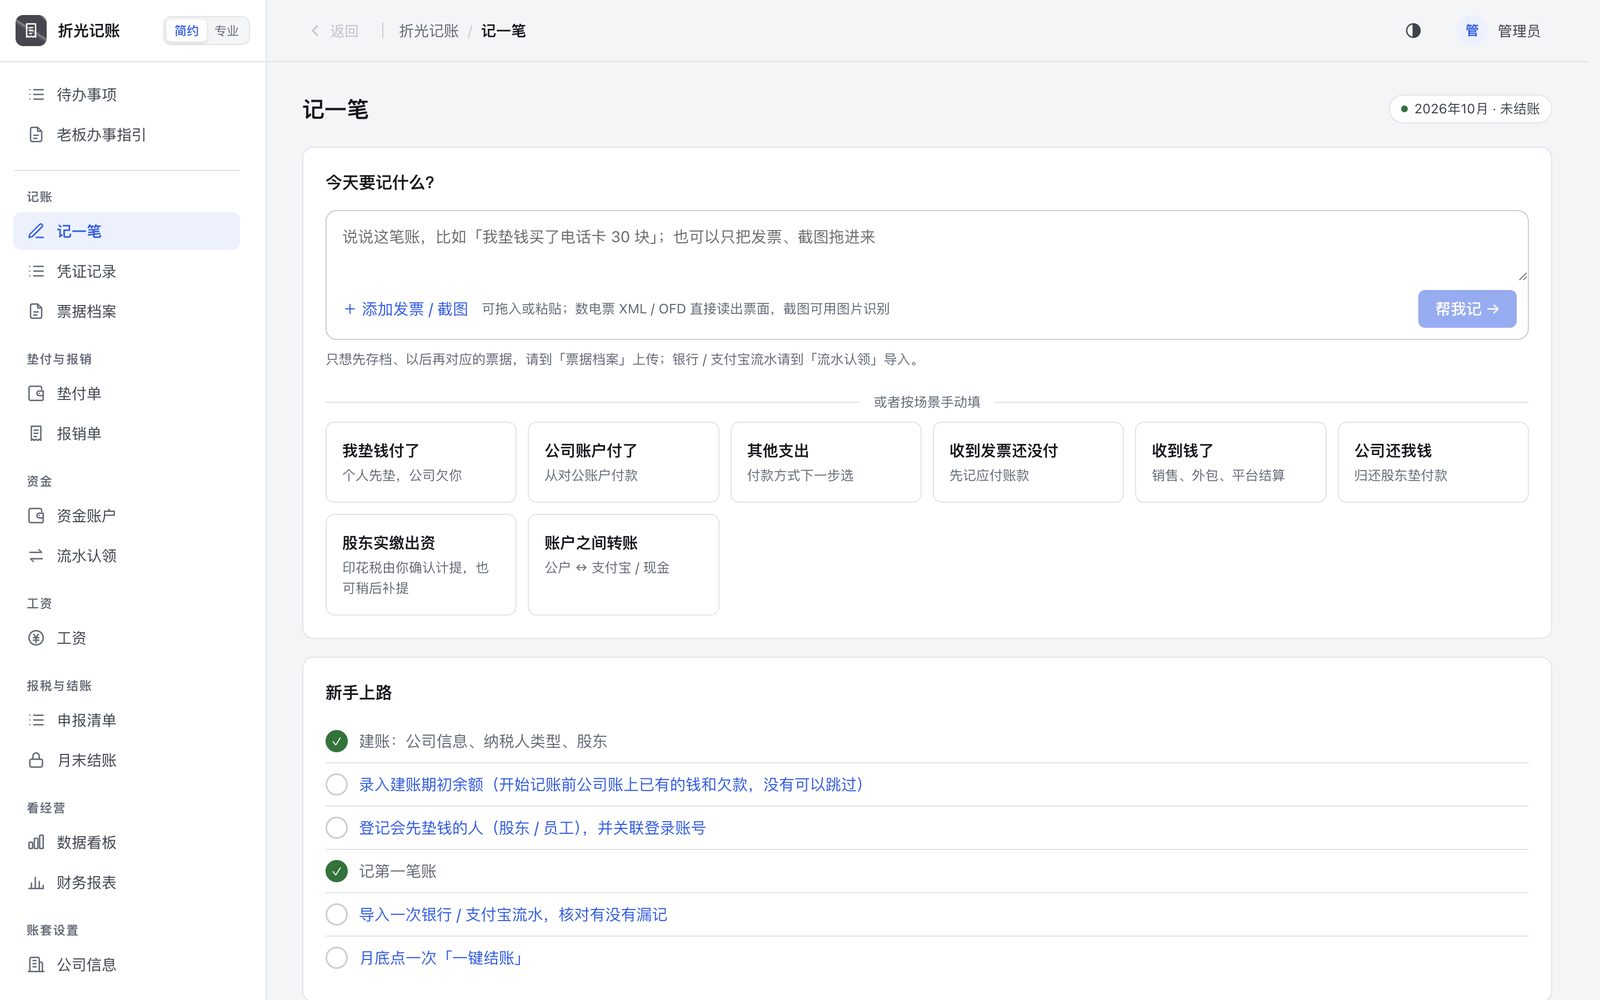Click the 财务报表 chart icon
1600x1000 pixels.
click(36, 882)
